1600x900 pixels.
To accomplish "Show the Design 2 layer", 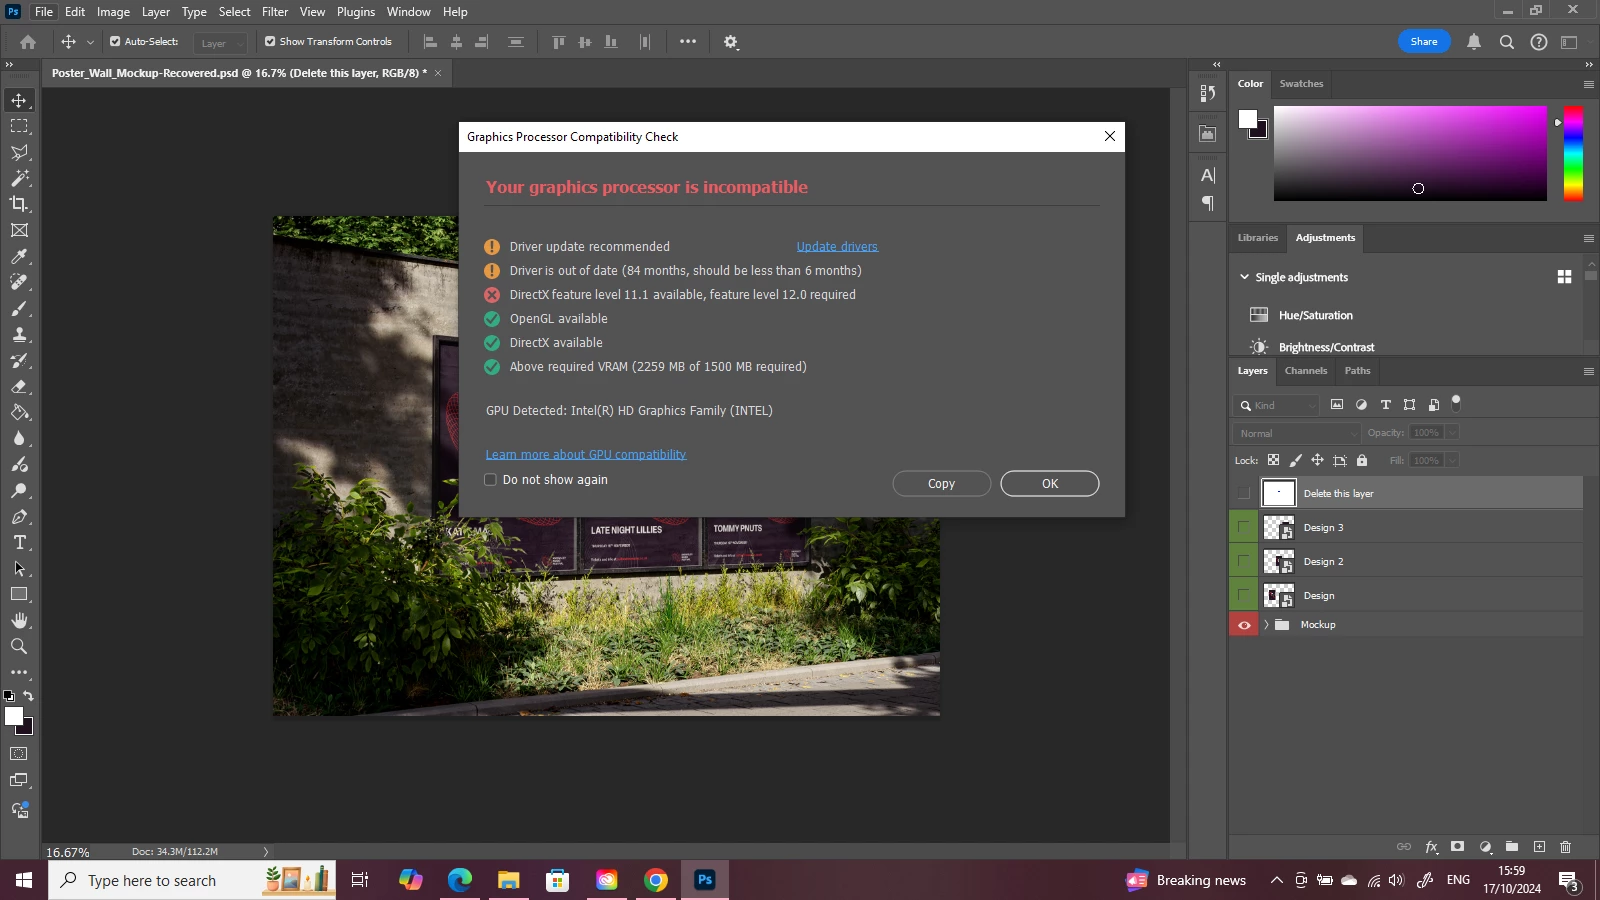I will (1244, 561).
